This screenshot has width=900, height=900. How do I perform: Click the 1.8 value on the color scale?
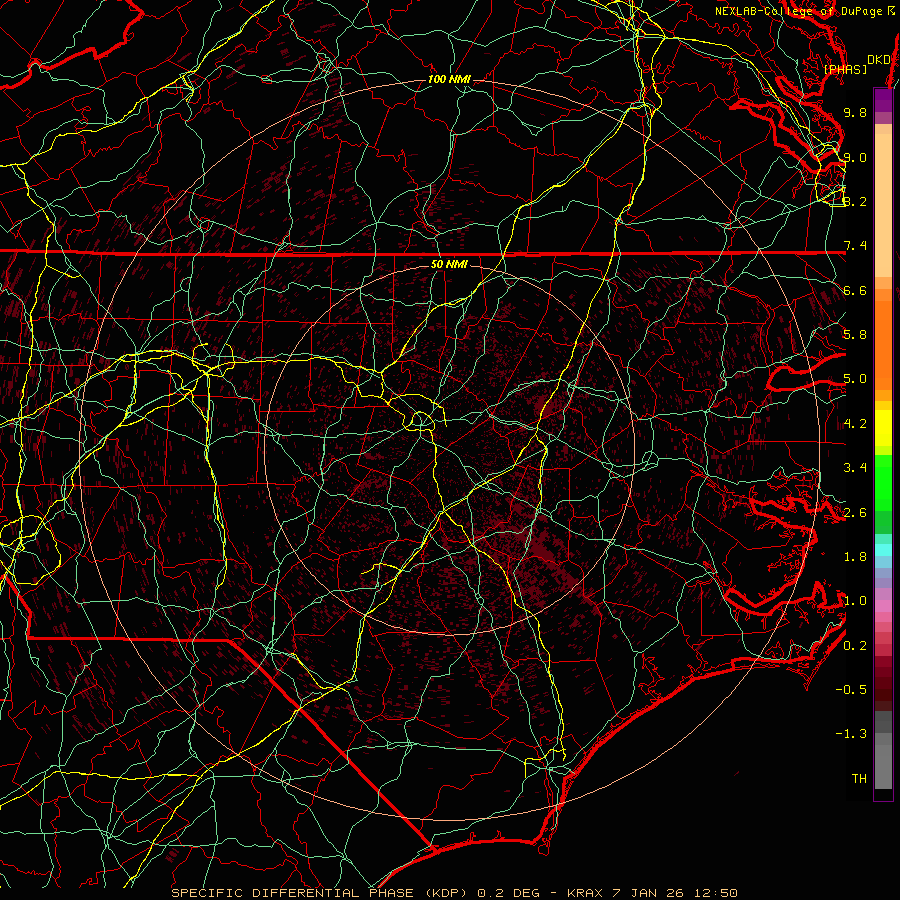click(x=855, y=557)
